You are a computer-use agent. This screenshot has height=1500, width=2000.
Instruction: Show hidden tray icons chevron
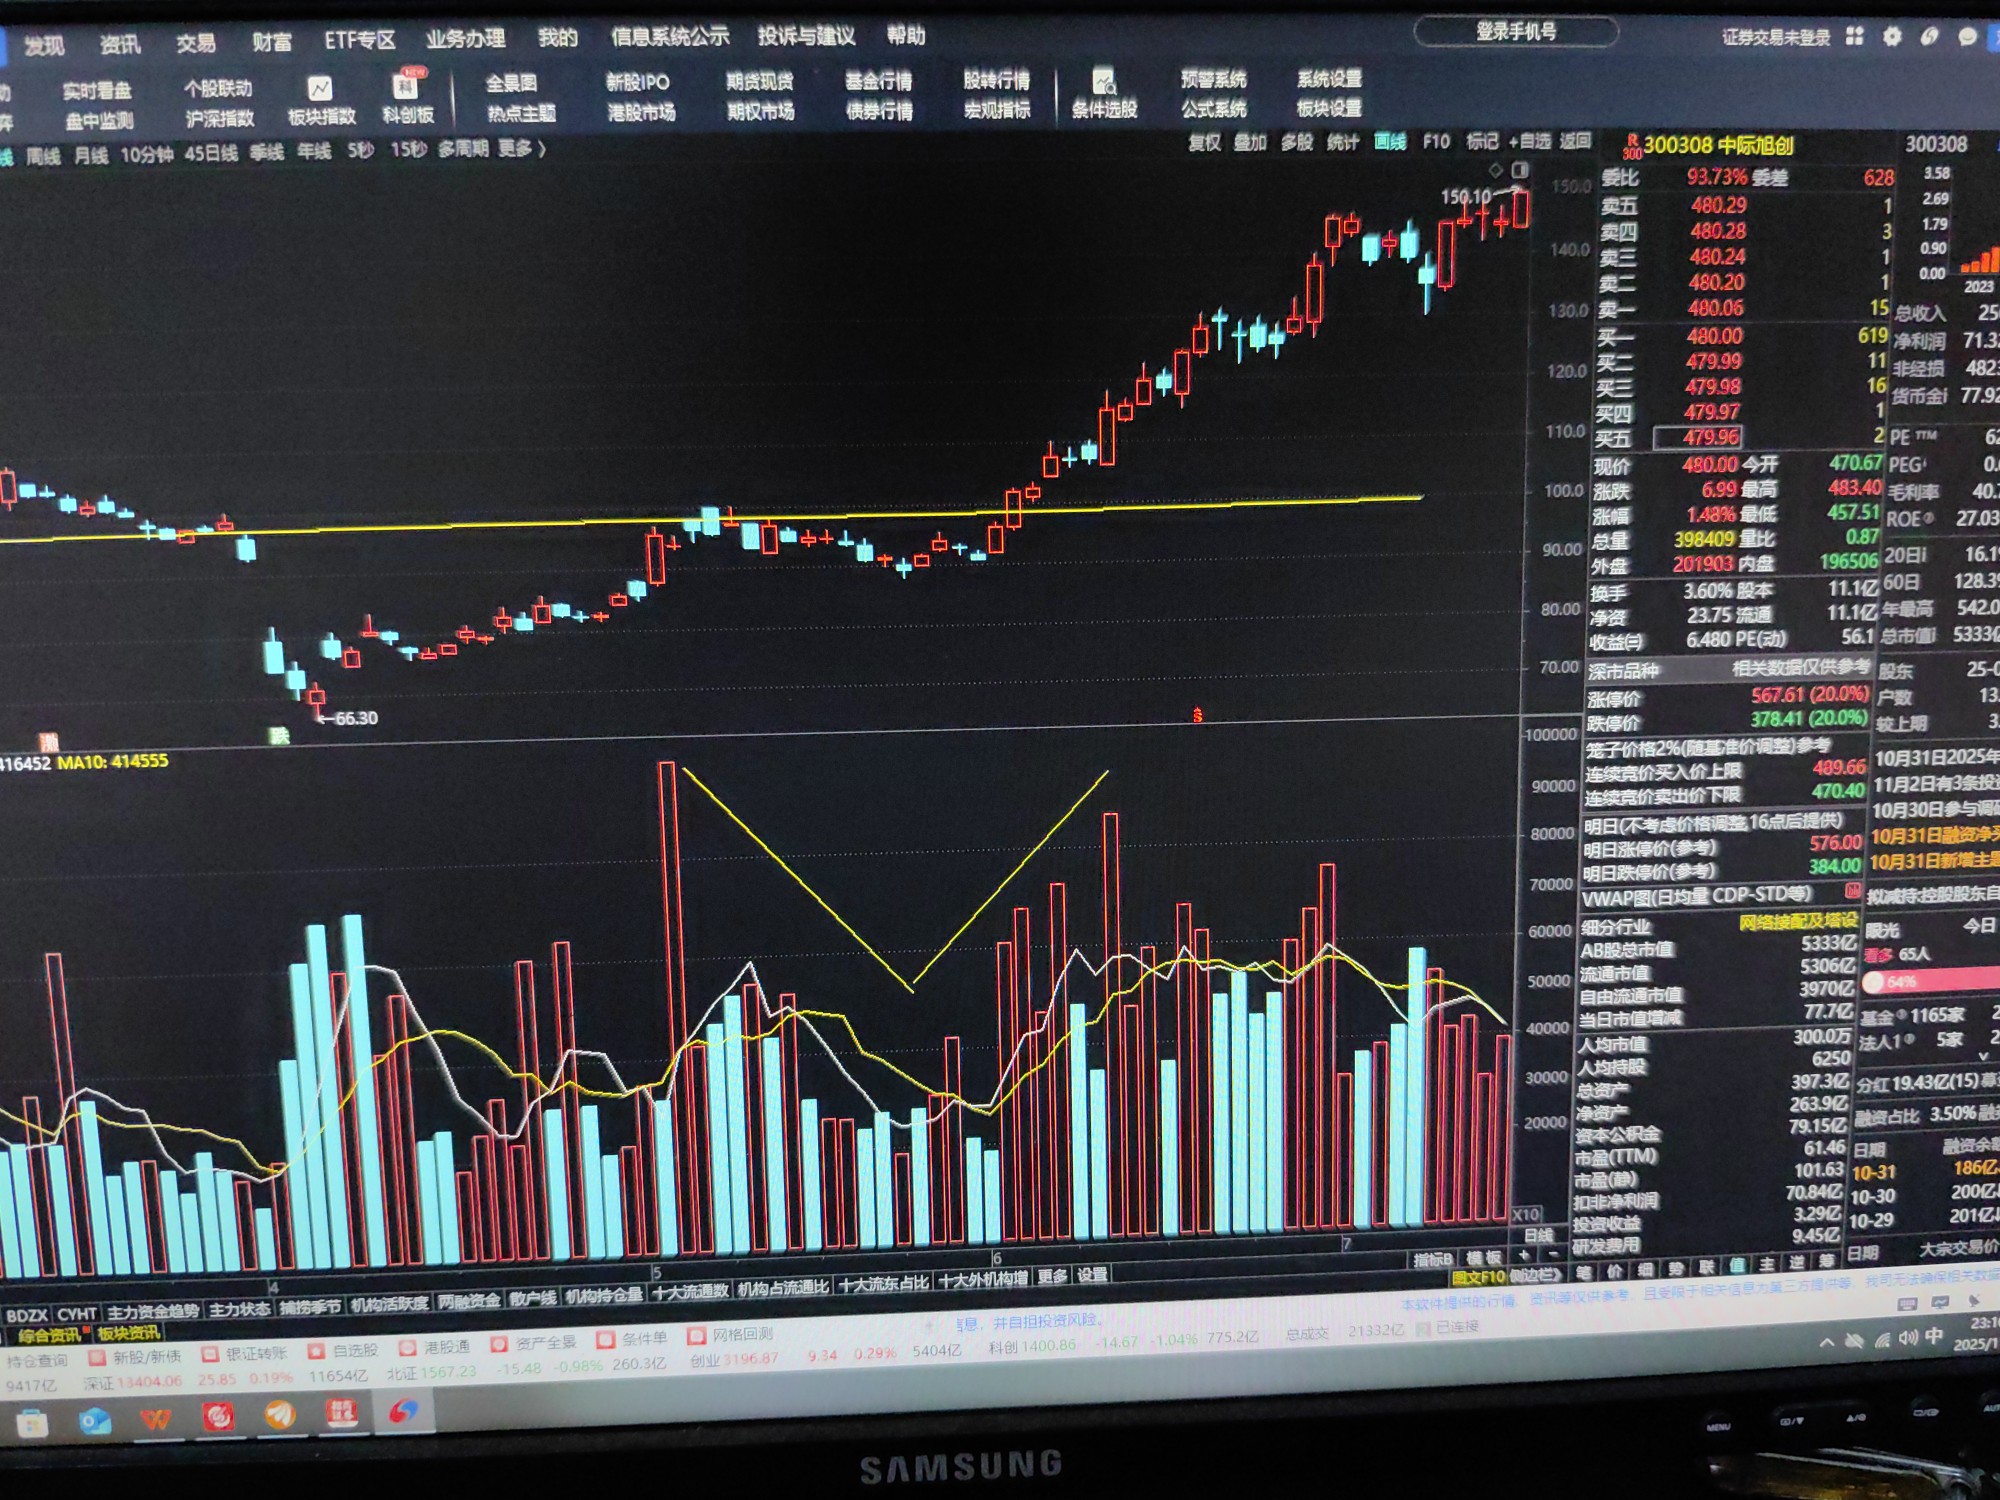click(x=1826, y=1342)
